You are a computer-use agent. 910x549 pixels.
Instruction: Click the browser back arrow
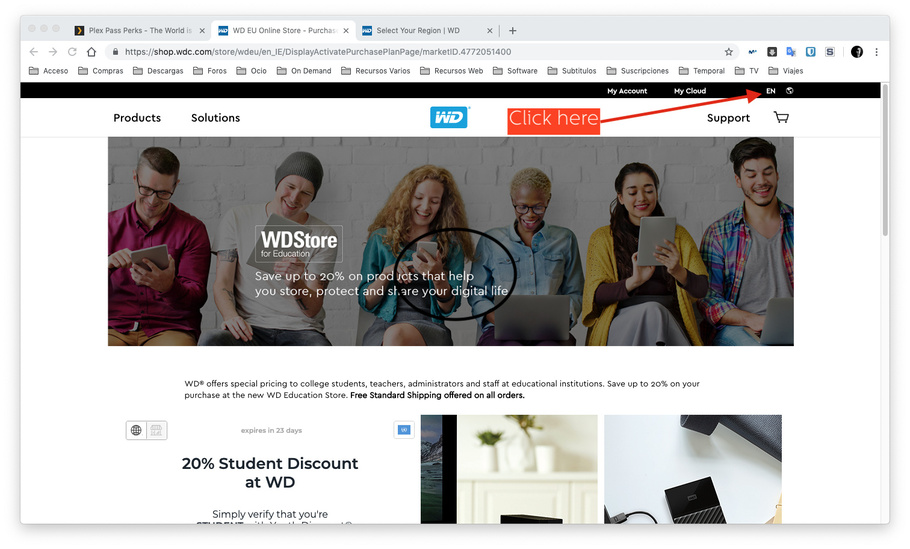[x=34, y=52]
